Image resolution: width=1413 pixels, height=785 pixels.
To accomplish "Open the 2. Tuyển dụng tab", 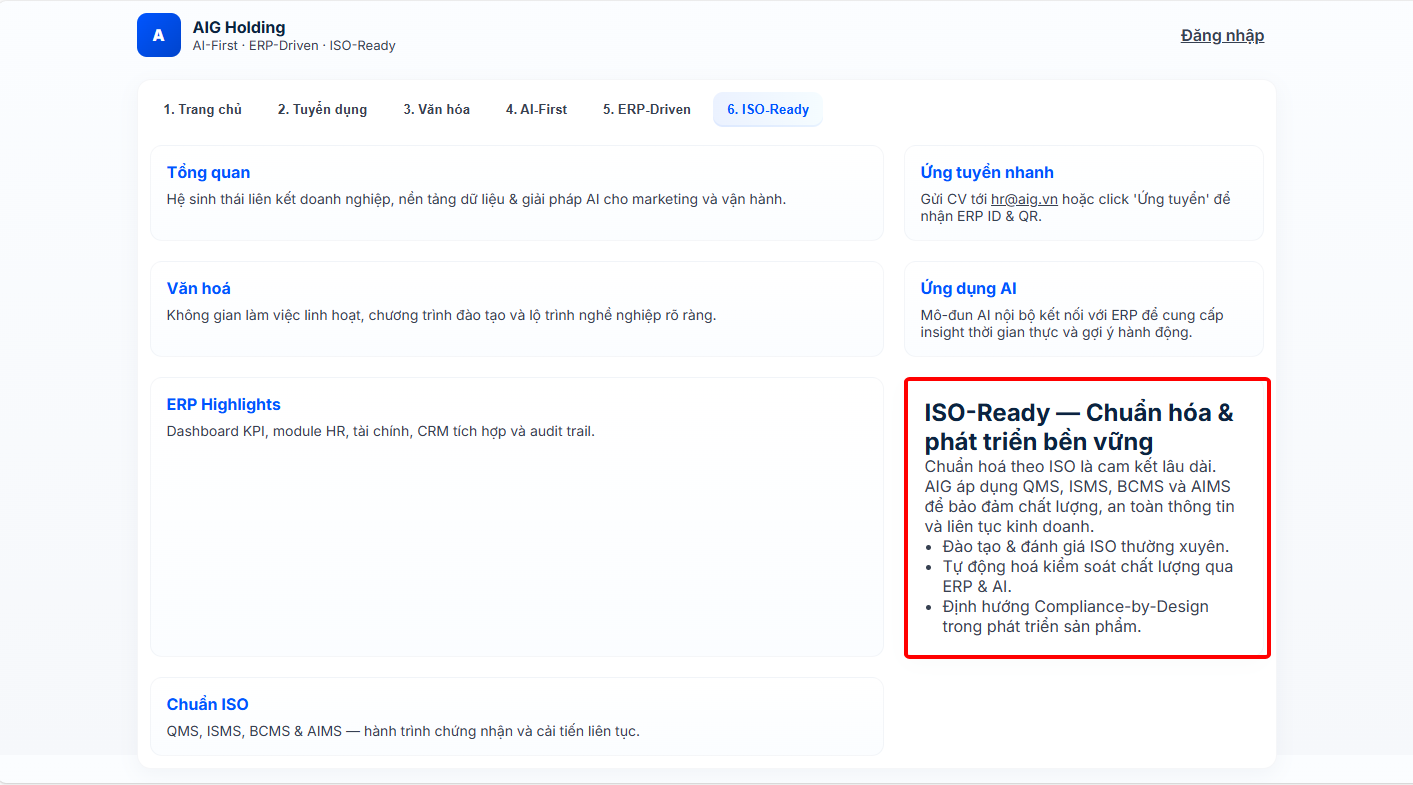I will 322,109.
